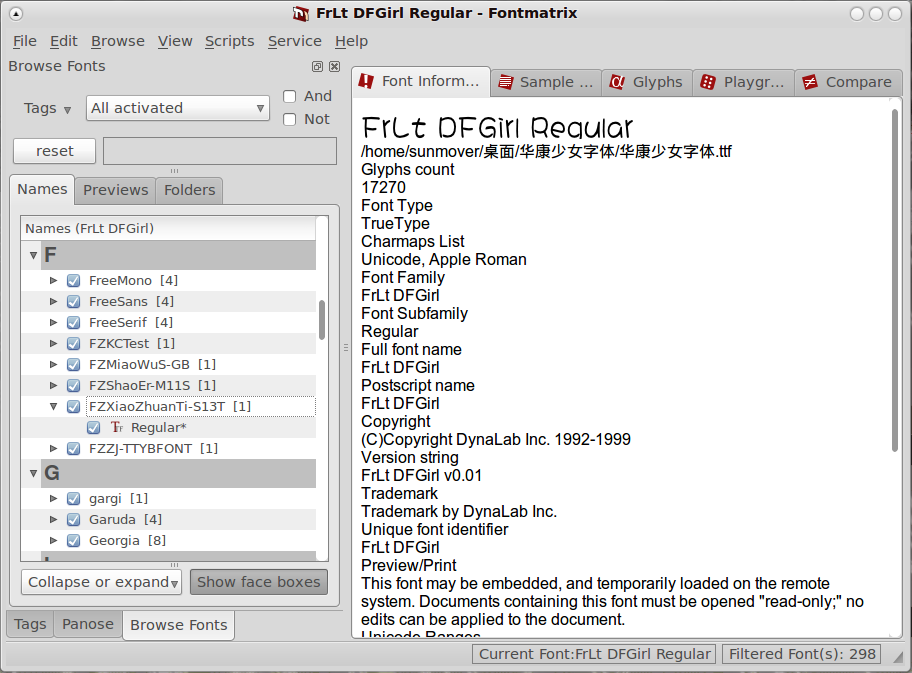Click the Glyphs tab alpha icon
The image size is (912, 673).
tap(617, 82)
